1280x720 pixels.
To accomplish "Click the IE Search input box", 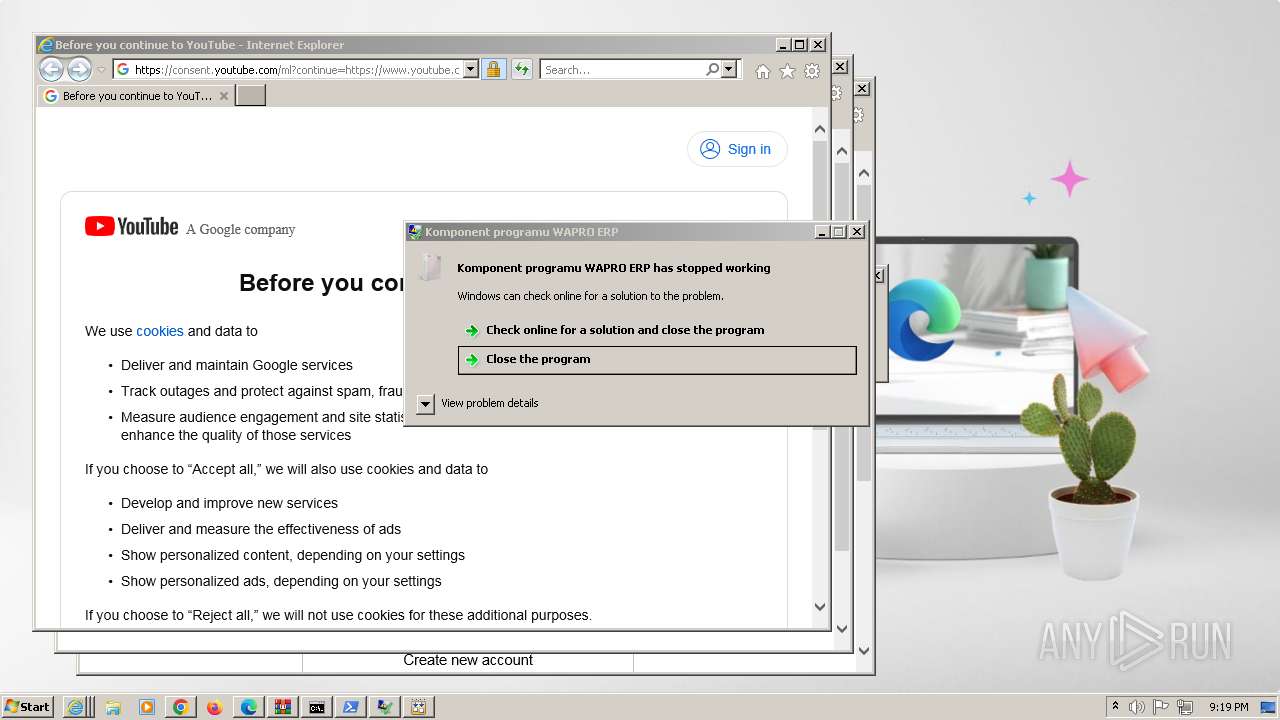I will [x=622, y=70].
